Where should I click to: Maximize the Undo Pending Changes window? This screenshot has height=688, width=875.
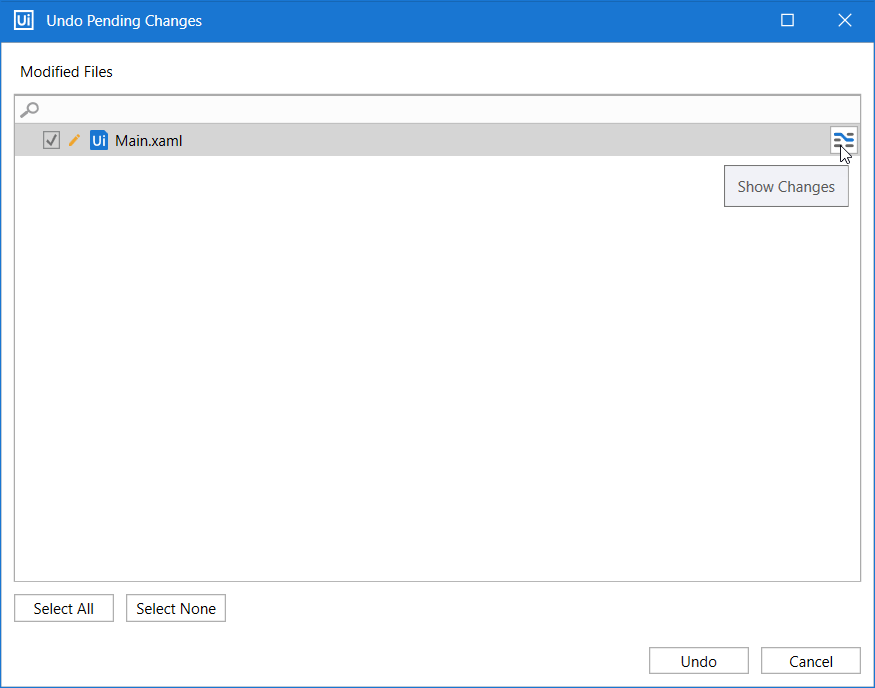pos(787,20)
